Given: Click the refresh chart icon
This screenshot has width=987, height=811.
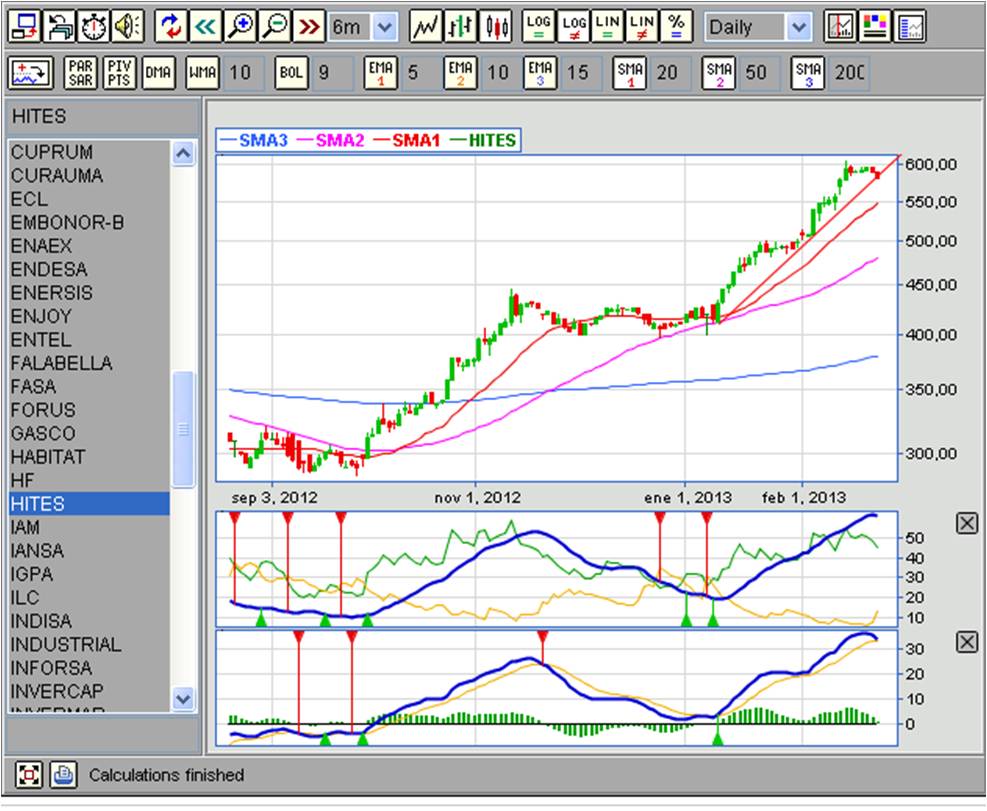Looking at the screenshot, I should pos(172,27).
